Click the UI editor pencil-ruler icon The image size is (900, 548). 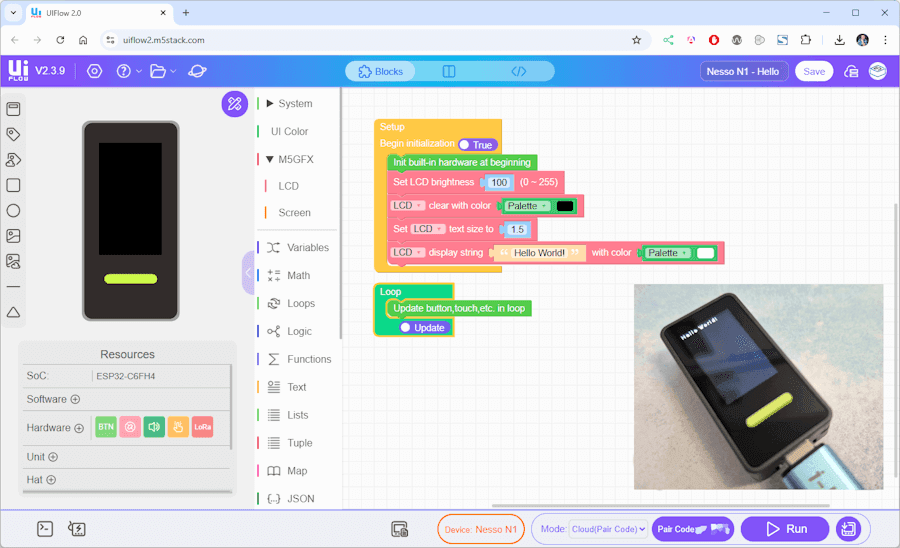pos(234,103)
